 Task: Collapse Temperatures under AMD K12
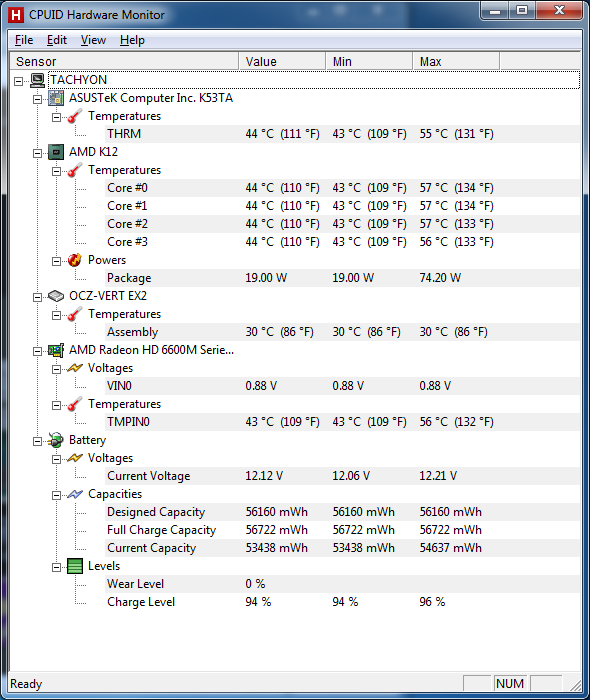click(56, 171)
